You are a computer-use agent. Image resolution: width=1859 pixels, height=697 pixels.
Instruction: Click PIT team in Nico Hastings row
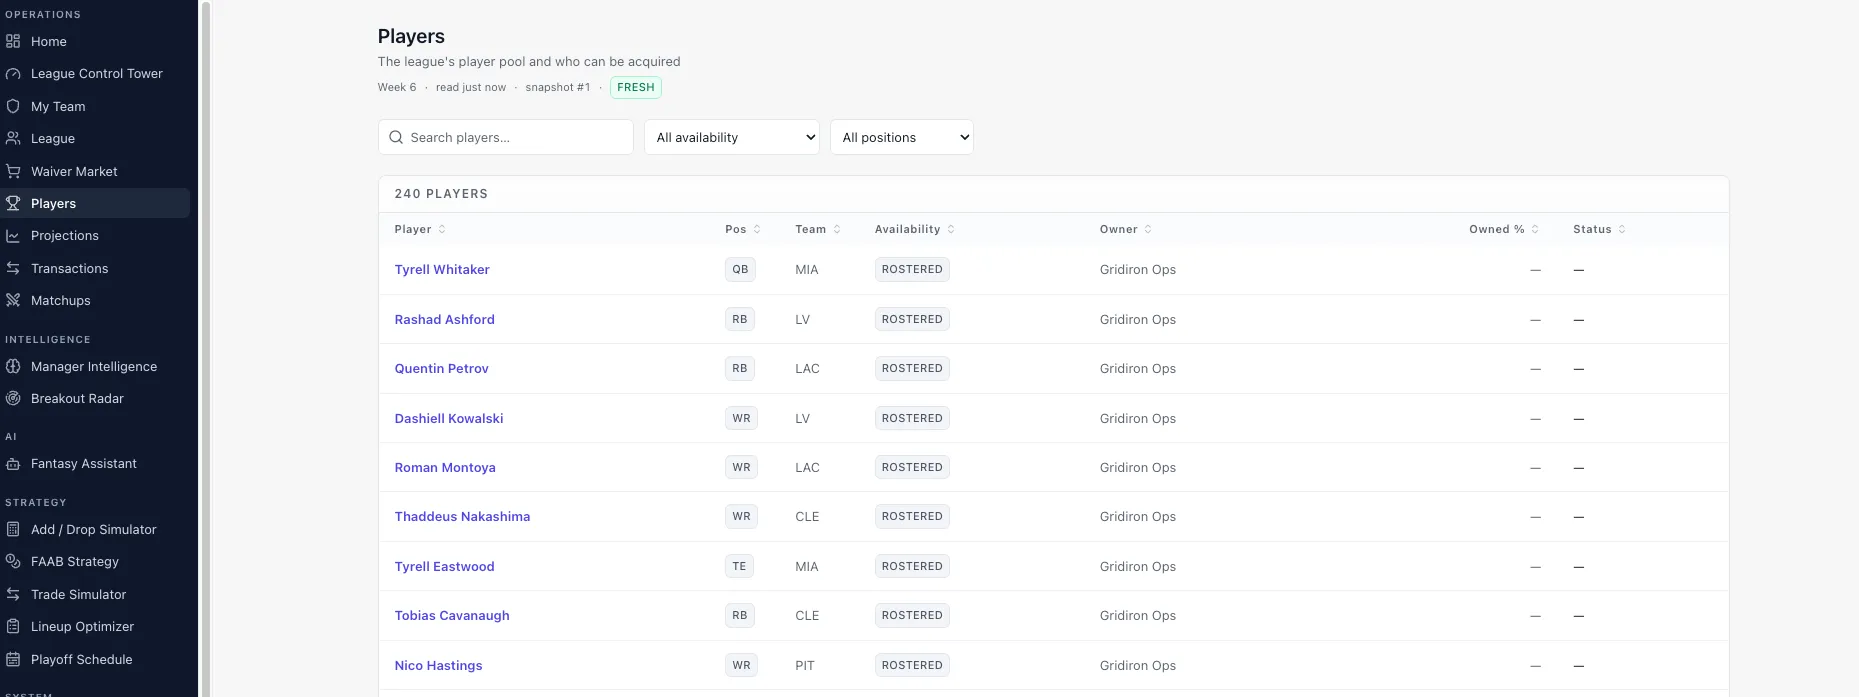(x=805, y=665)
